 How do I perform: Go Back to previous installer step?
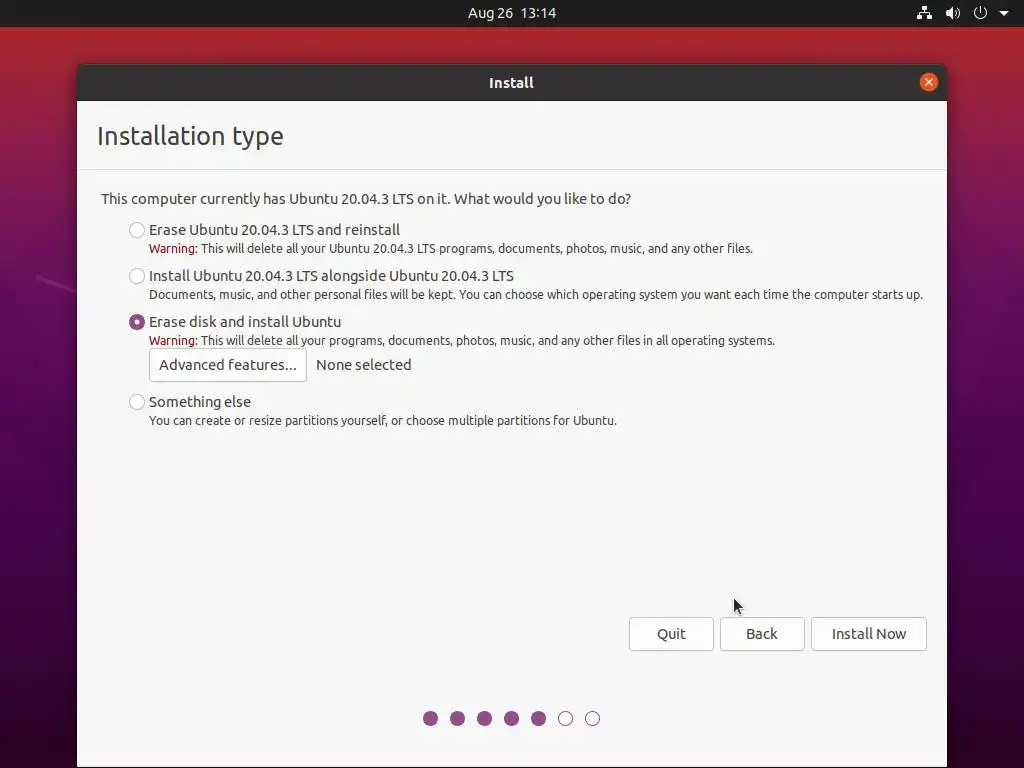[762, 634]
